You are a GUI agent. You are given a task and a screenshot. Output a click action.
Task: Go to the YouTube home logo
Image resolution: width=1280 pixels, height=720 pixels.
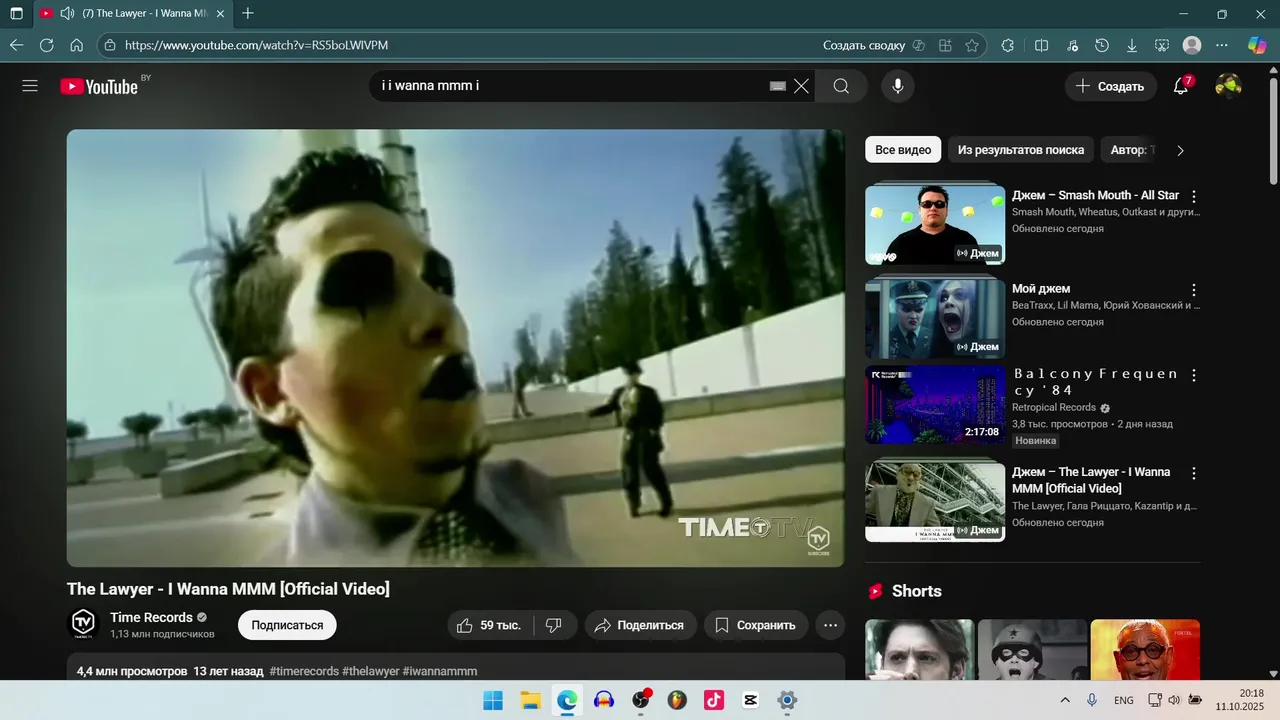click(x=99, y=86)
